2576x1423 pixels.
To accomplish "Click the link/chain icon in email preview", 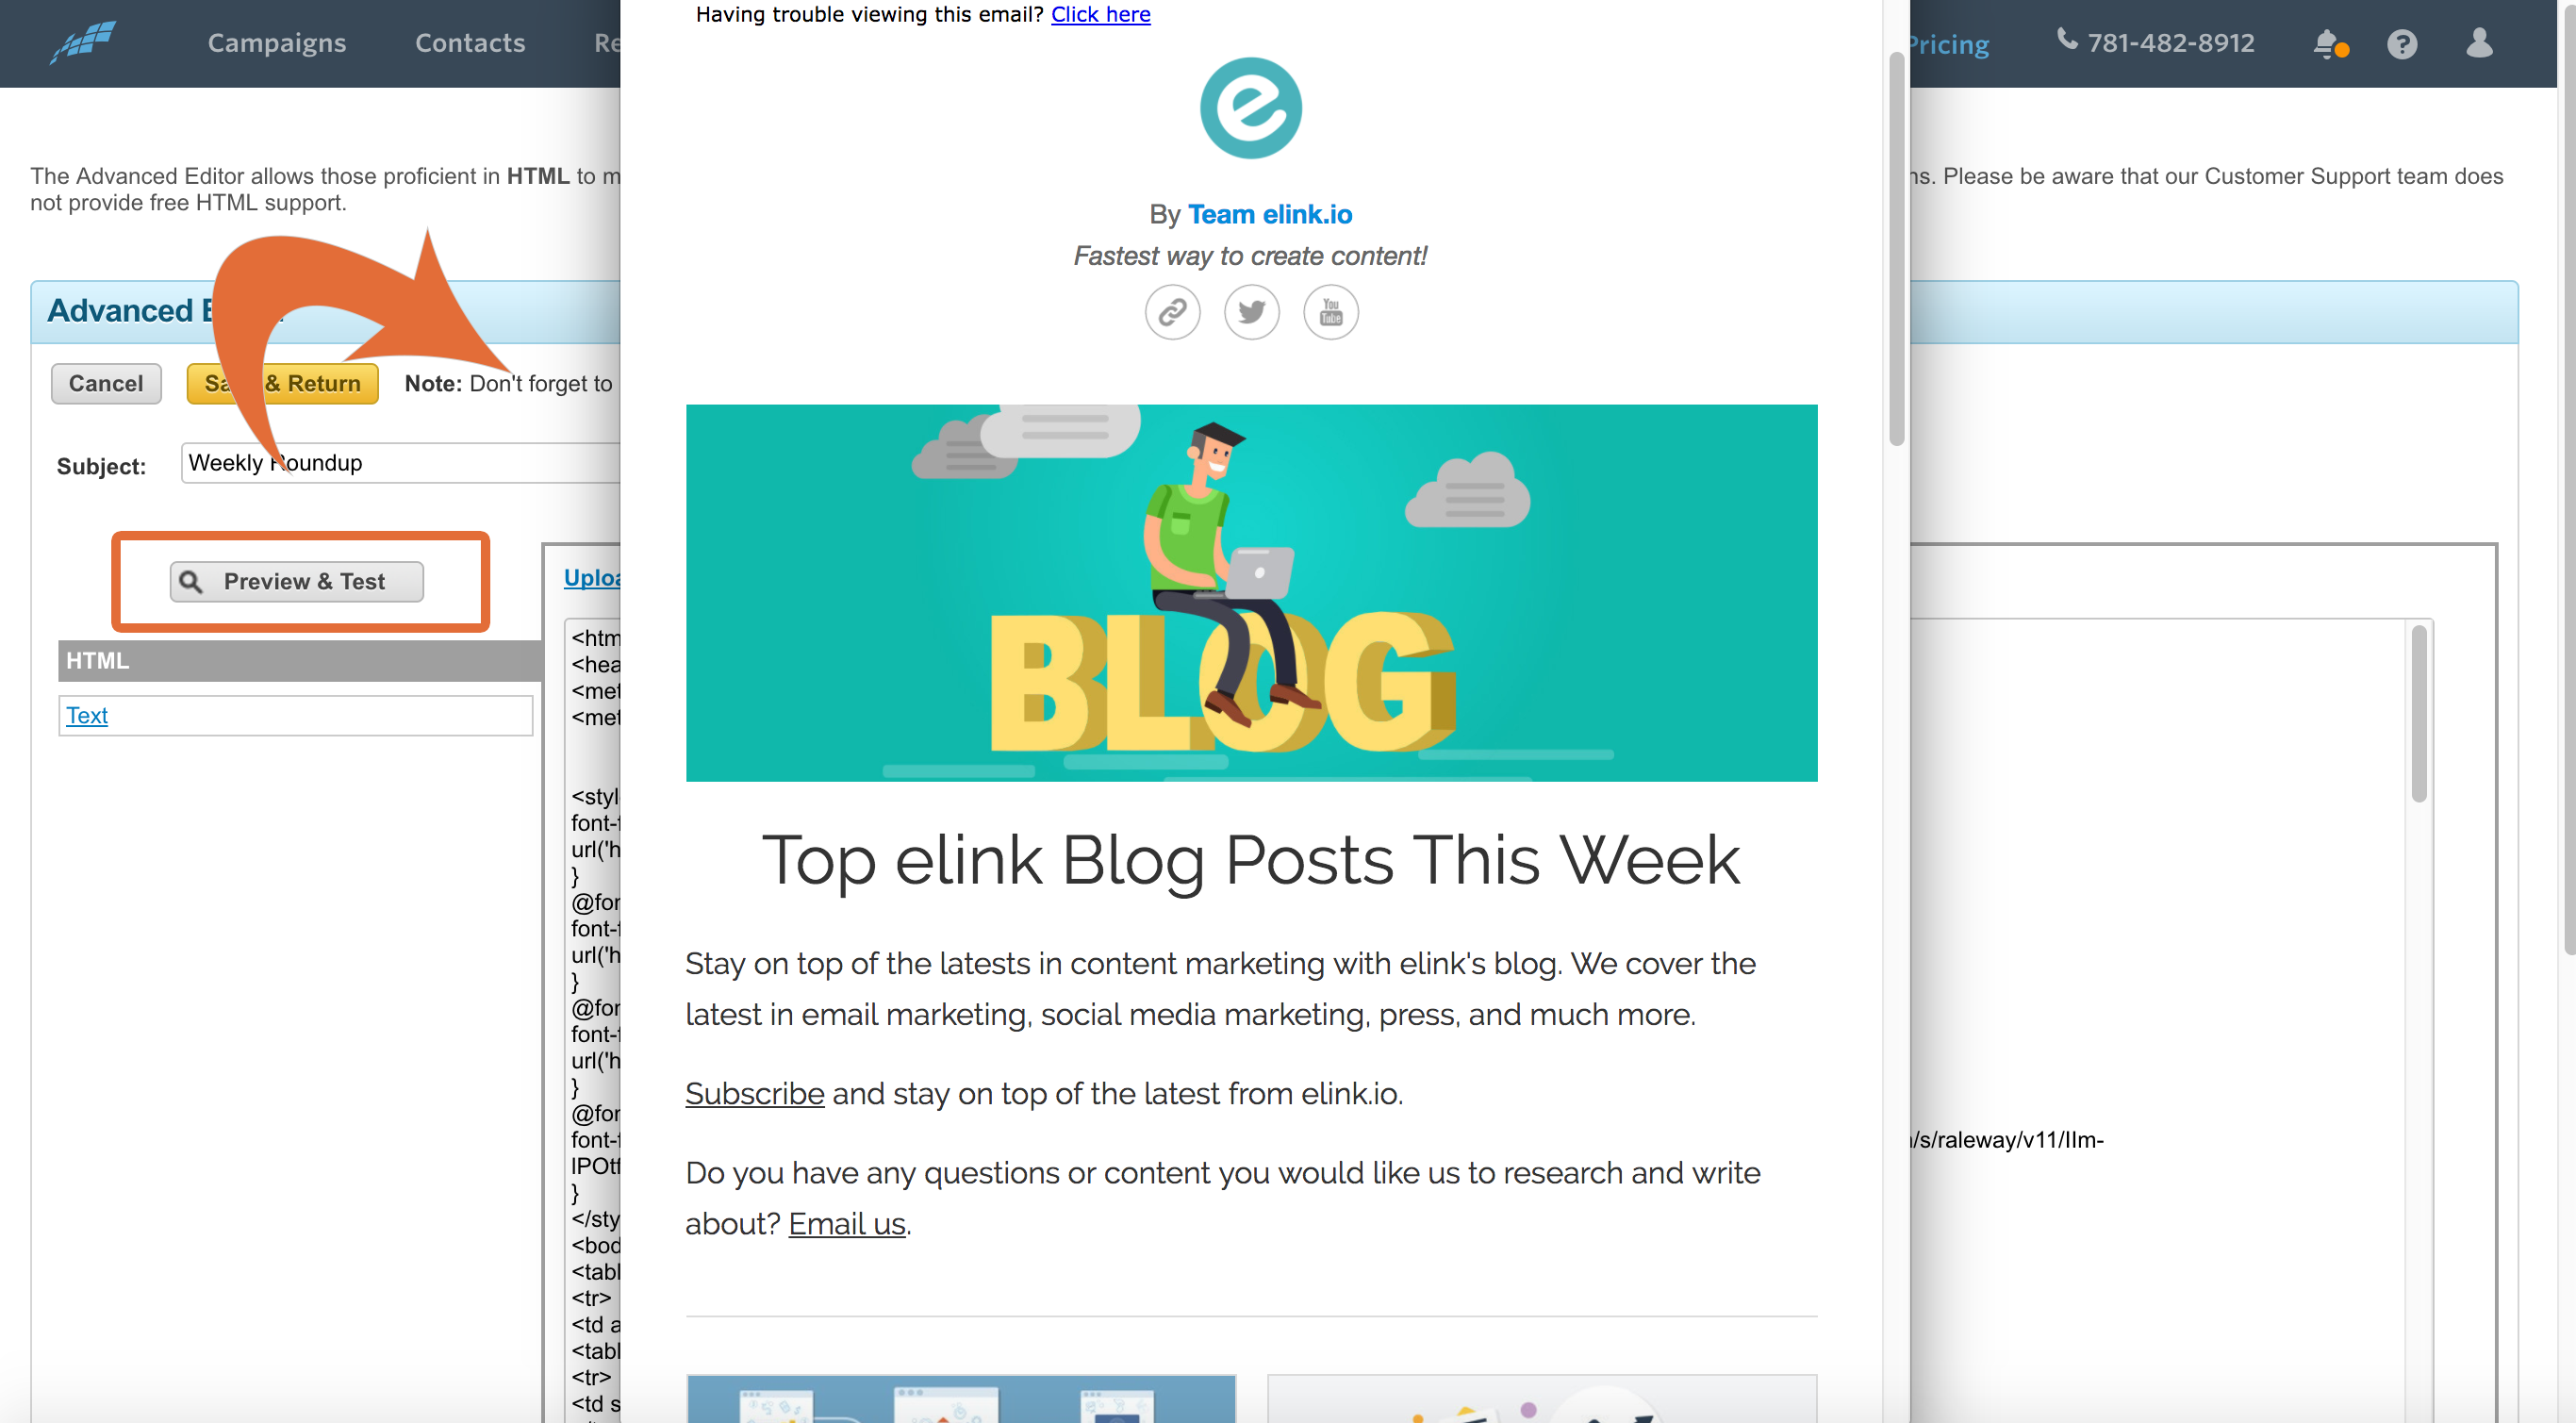I will pos(1170,314).
